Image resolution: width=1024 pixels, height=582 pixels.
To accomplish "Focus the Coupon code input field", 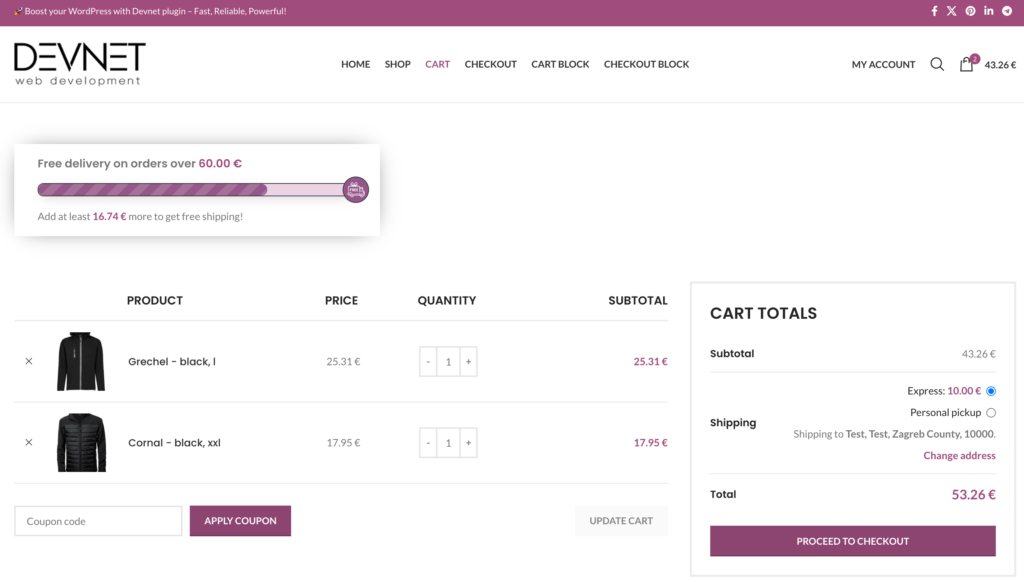I will click(x=98, y=521).
